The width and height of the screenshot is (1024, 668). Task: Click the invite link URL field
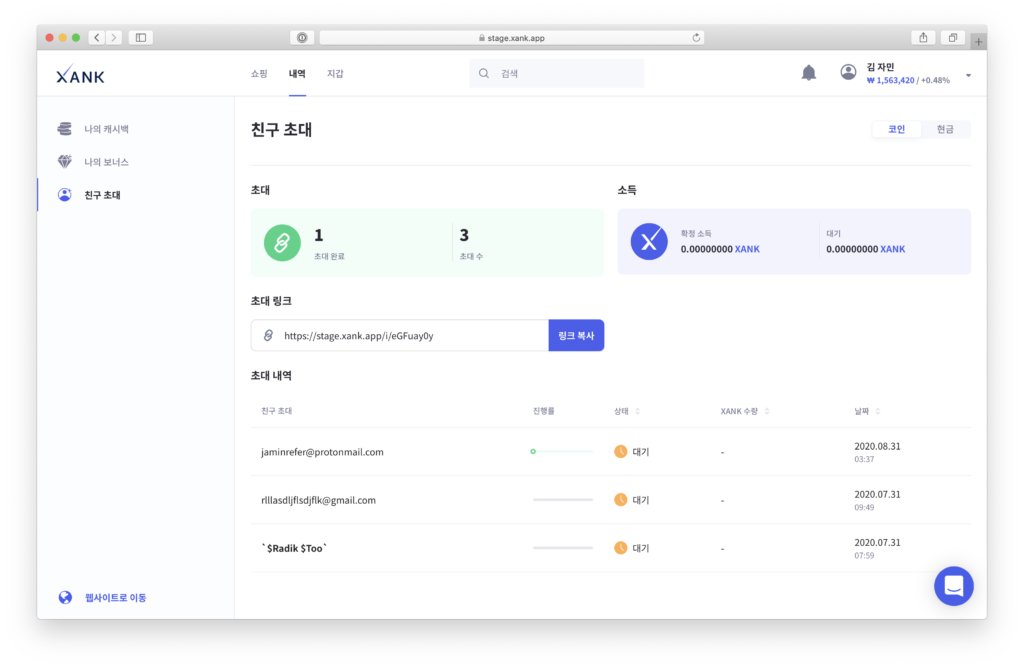[x=400, y=336]
